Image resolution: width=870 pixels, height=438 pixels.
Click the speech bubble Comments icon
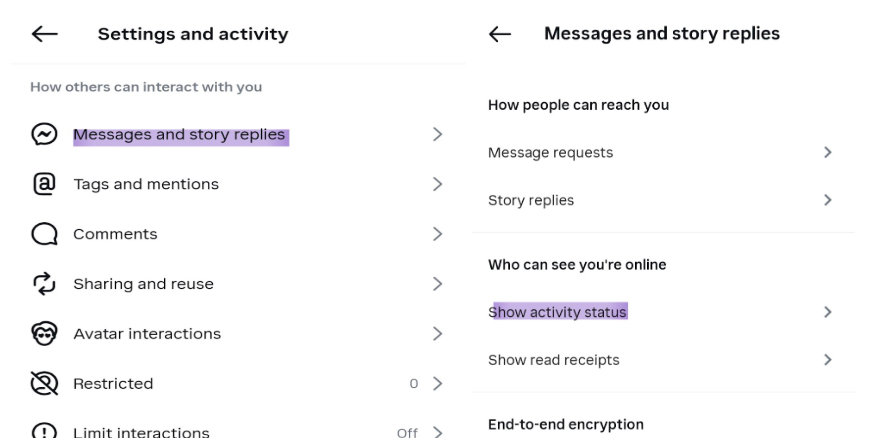coord(43,234)
